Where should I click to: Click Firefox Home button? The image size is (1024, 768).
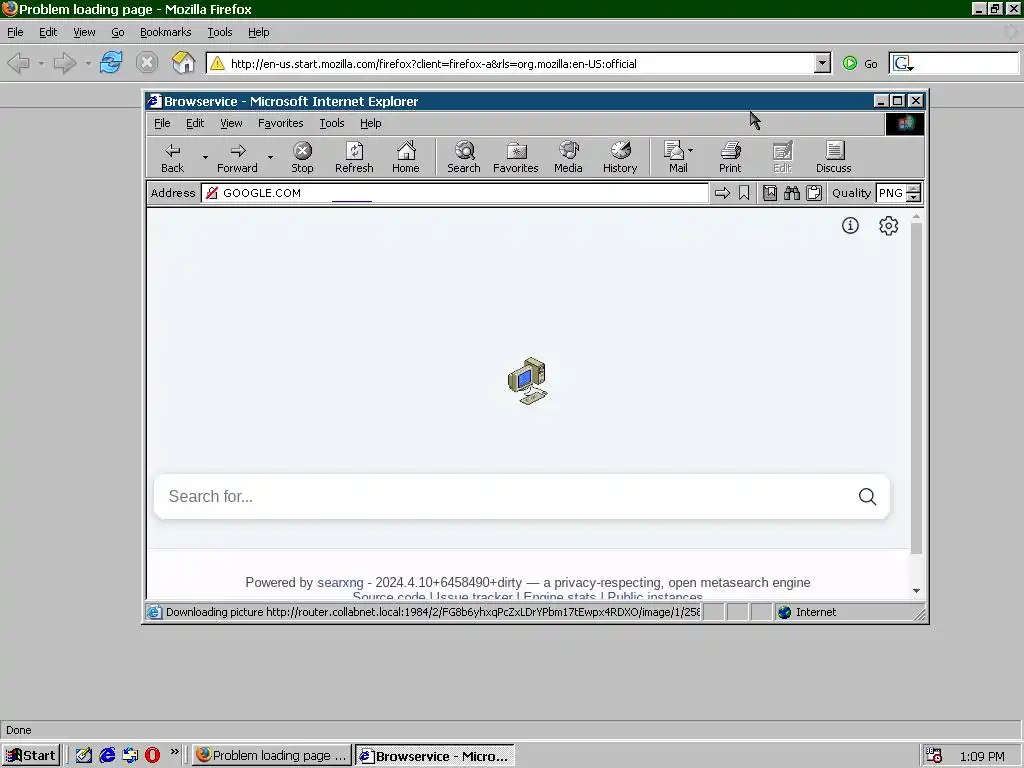pos(184,63)
